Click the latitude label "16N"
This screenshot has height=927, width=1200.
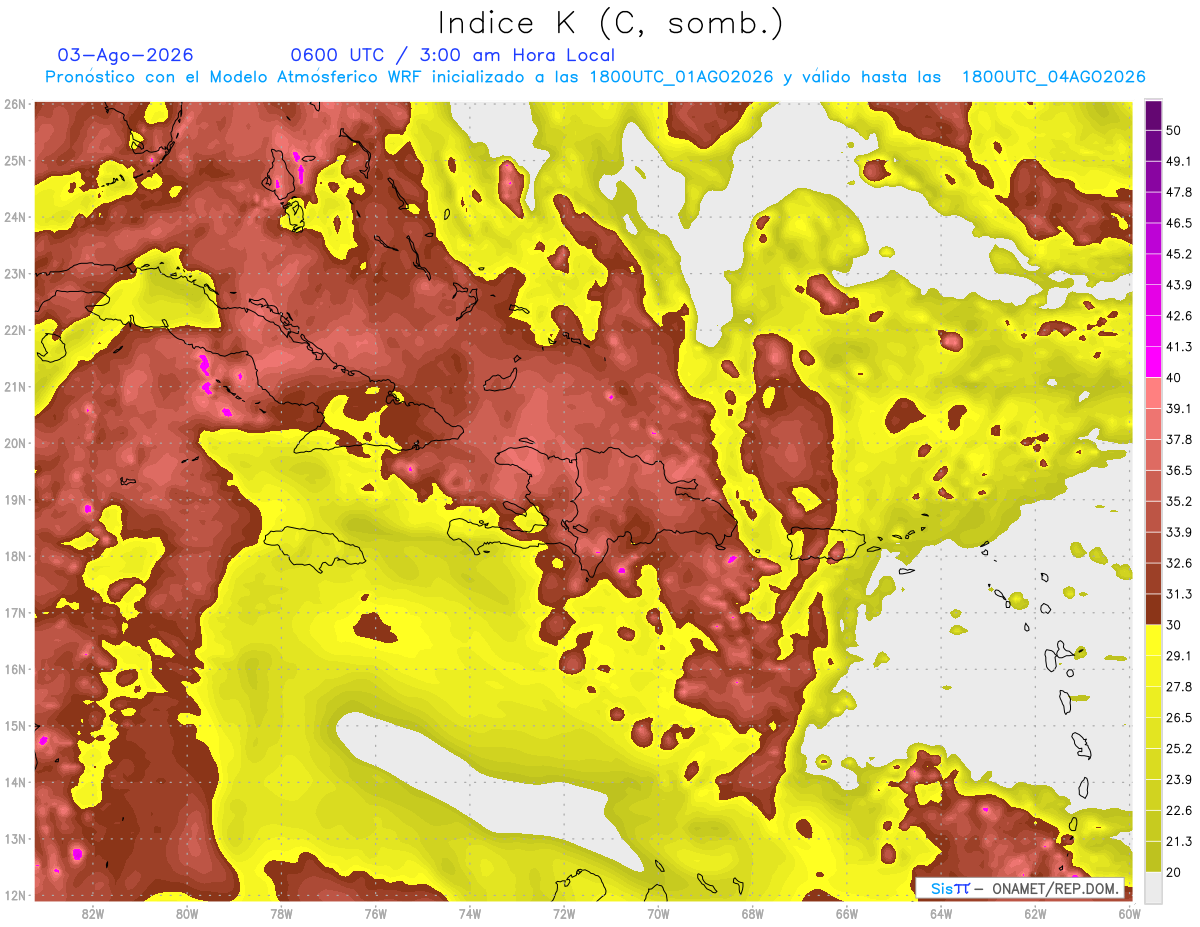point(15,669)
